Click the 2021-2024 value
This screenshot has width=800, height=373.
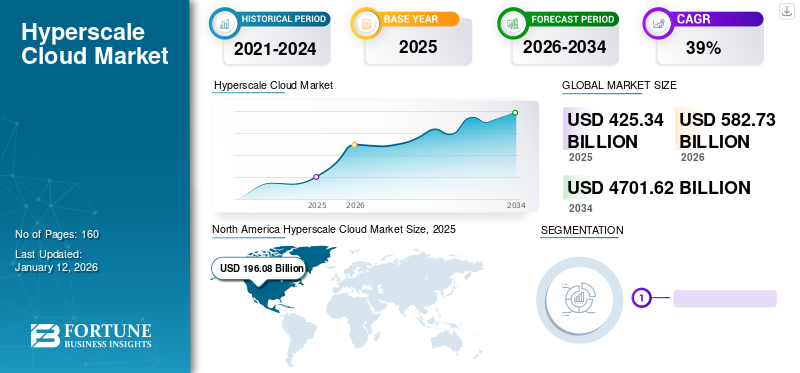coord(275,49)
